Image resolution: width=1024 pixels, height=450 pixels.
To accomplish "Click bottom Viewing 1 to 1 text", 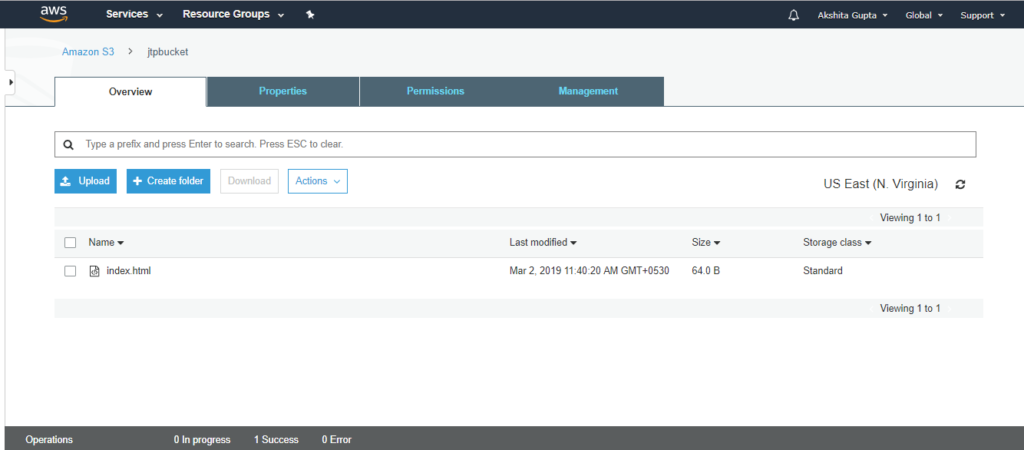I will coord(910,308).
